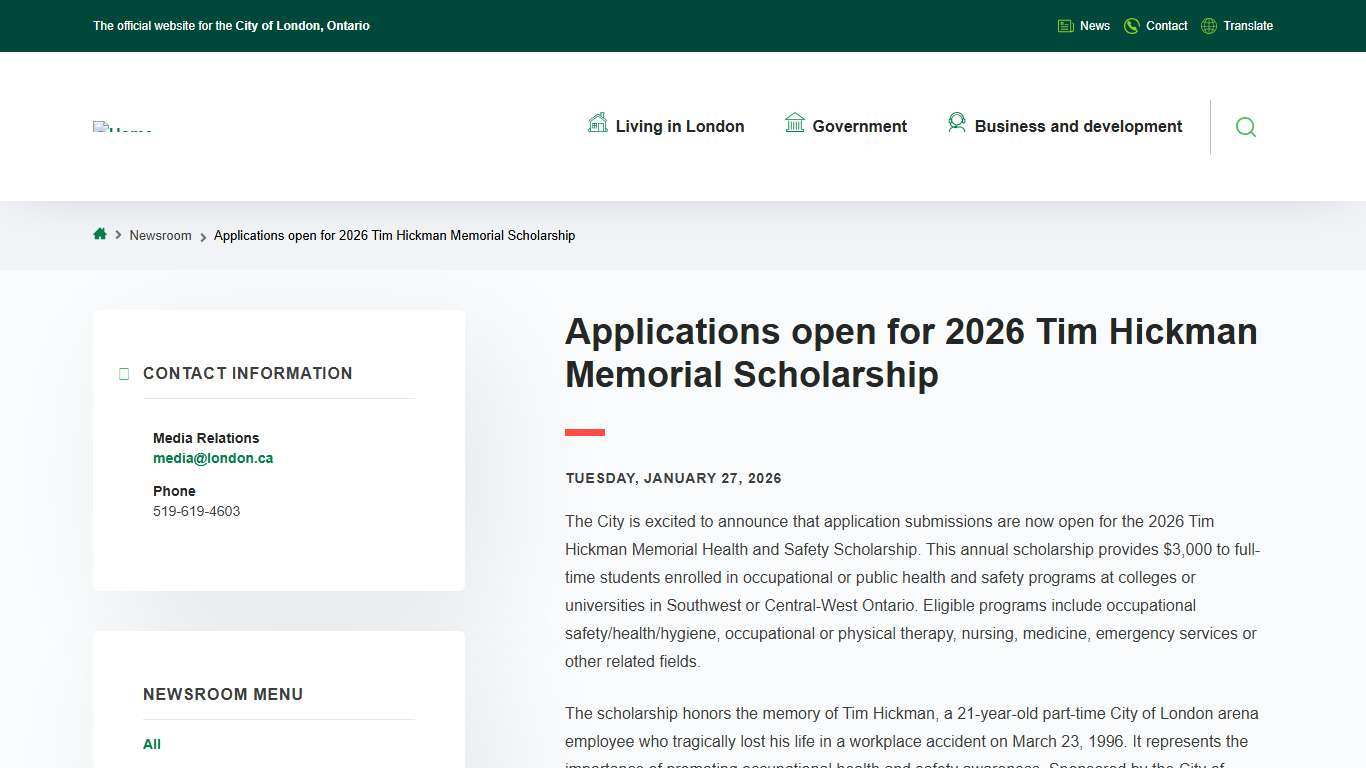Screen dimensions: 1366x768
Task: Click the article title breadcrumb entry
Action: pyautogui.click(x=394, y=235)
